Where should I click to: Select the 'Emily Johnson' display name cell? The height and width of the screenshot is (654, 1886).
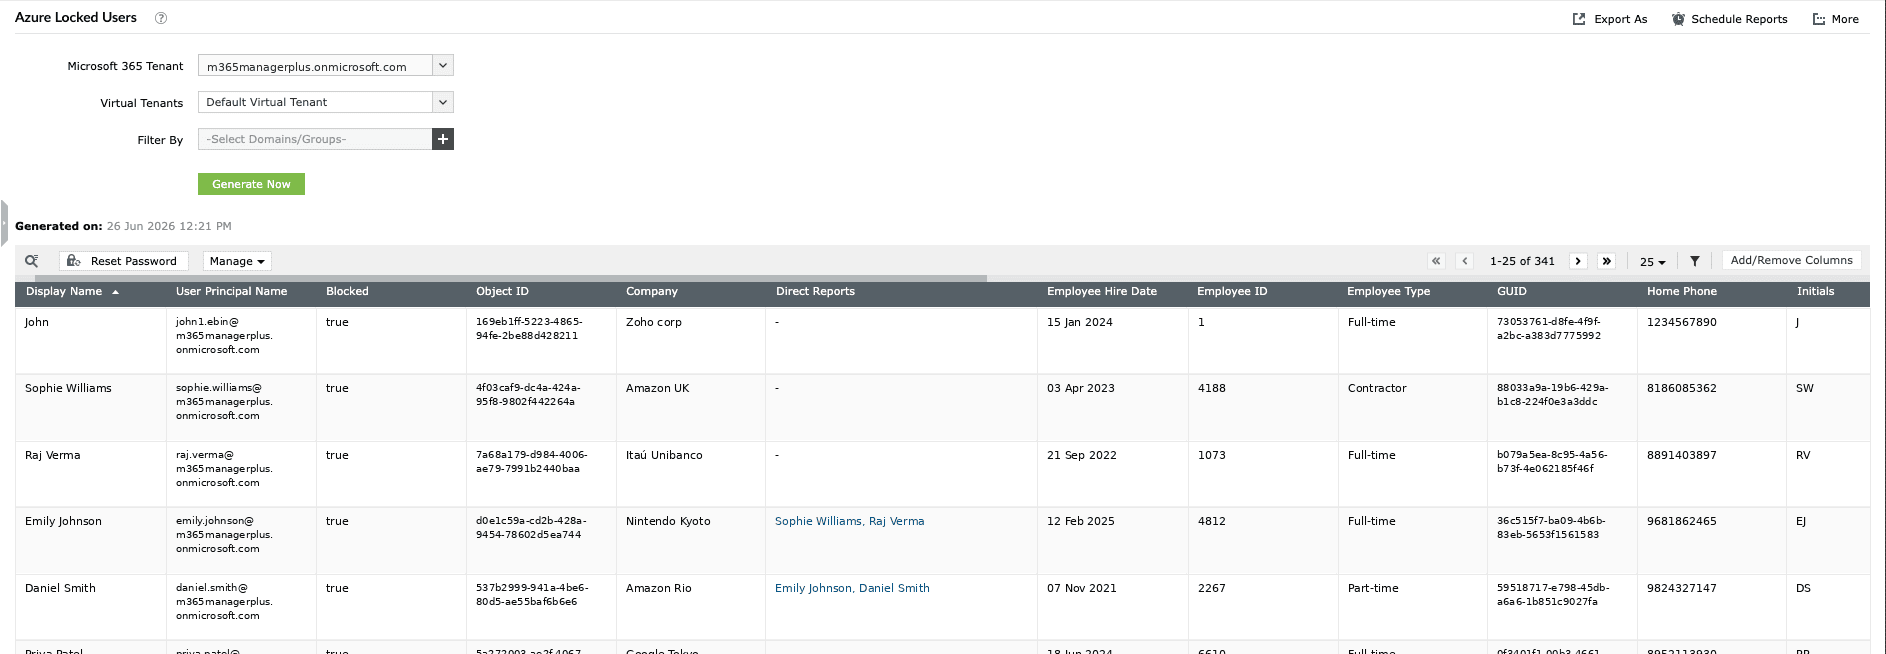tap(63, 521)
